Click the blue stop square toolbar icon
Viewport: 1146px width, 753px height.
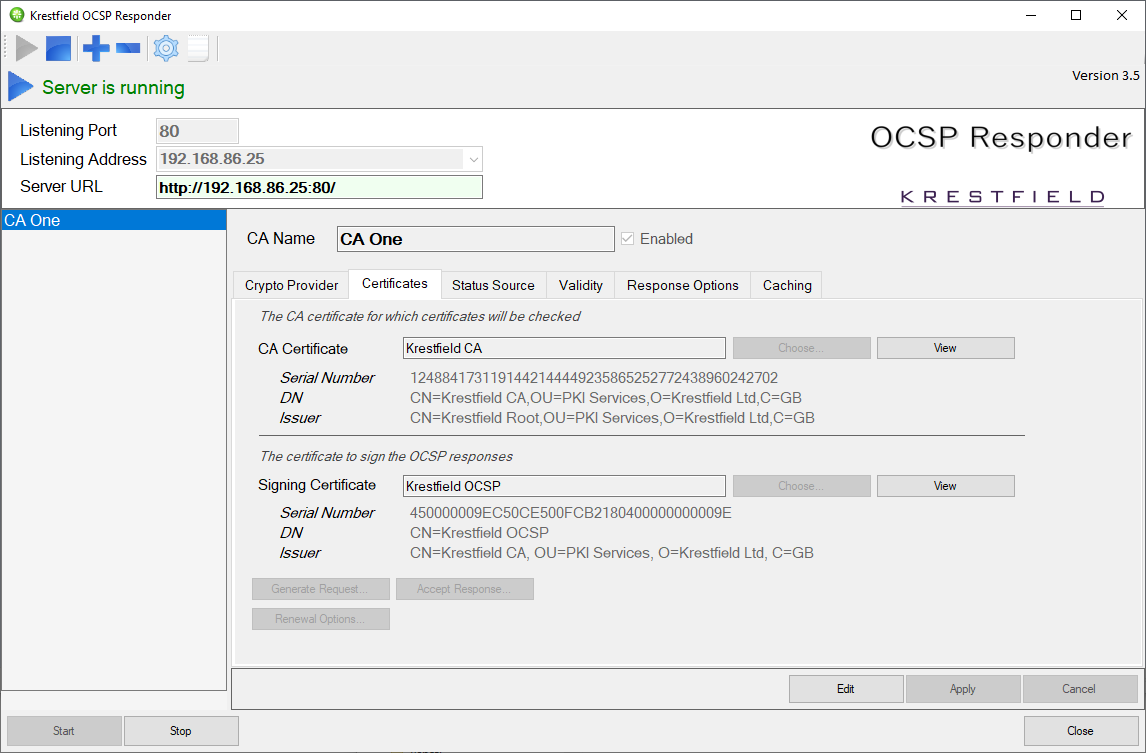point(58,48)
